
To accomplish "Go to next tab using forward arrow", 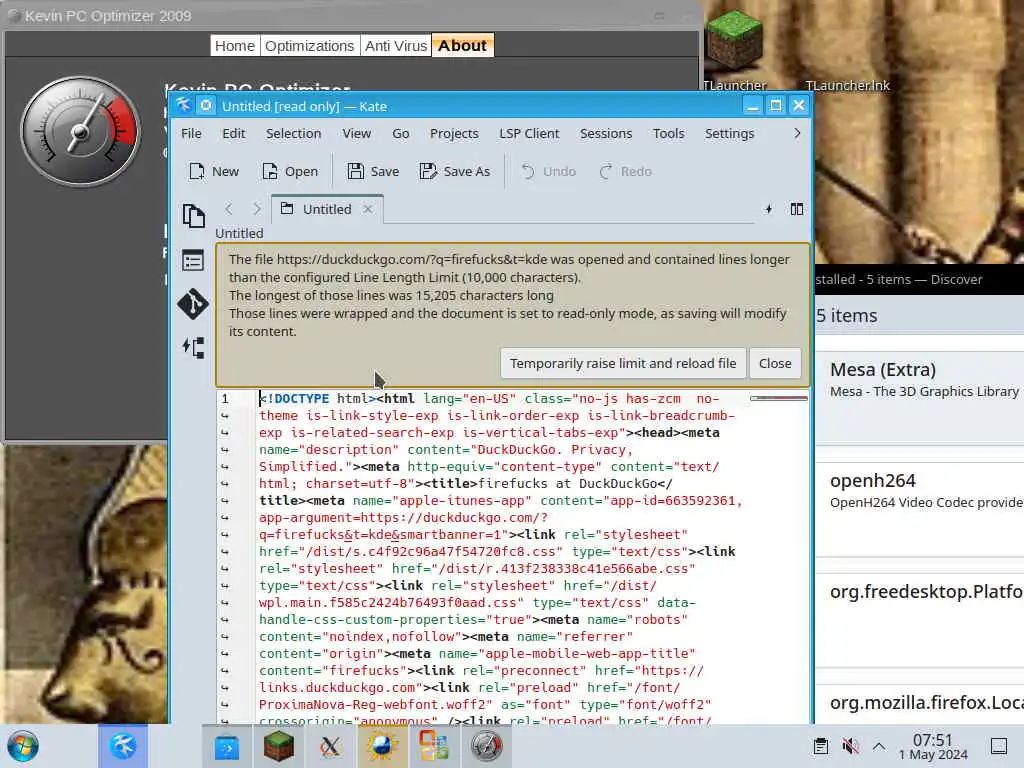I will pos(257,209).
